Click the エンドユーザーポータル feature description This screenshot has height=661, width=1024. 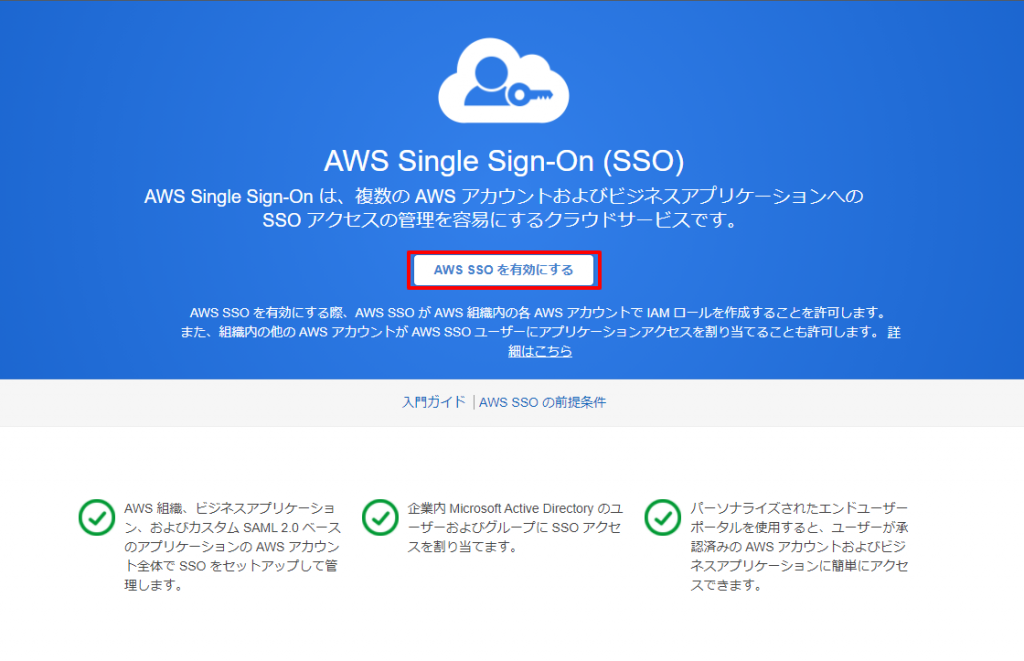[x=799, y=547]
